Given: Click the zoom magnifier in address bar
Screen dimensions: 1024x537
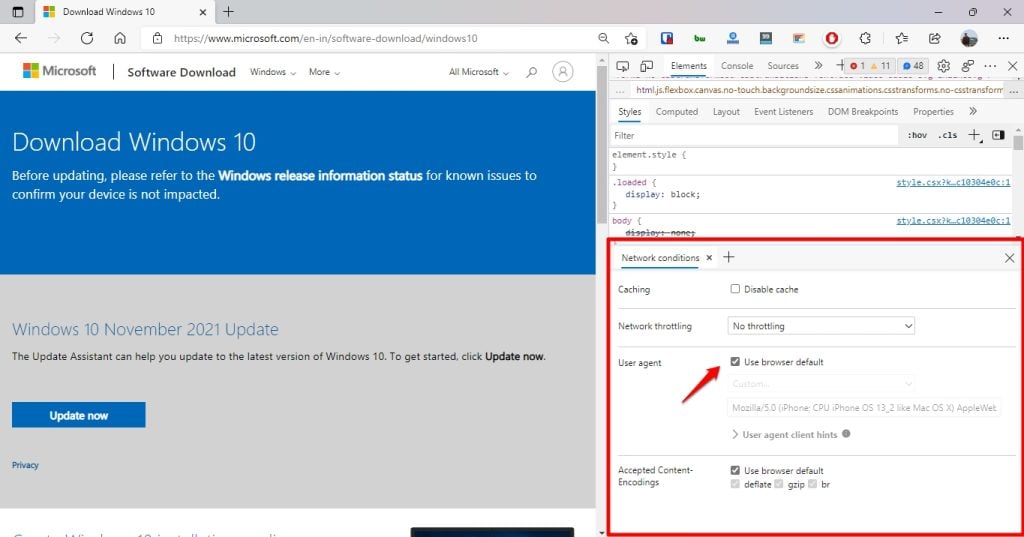Looking at the screenshot, I should [x=603, y=39].
